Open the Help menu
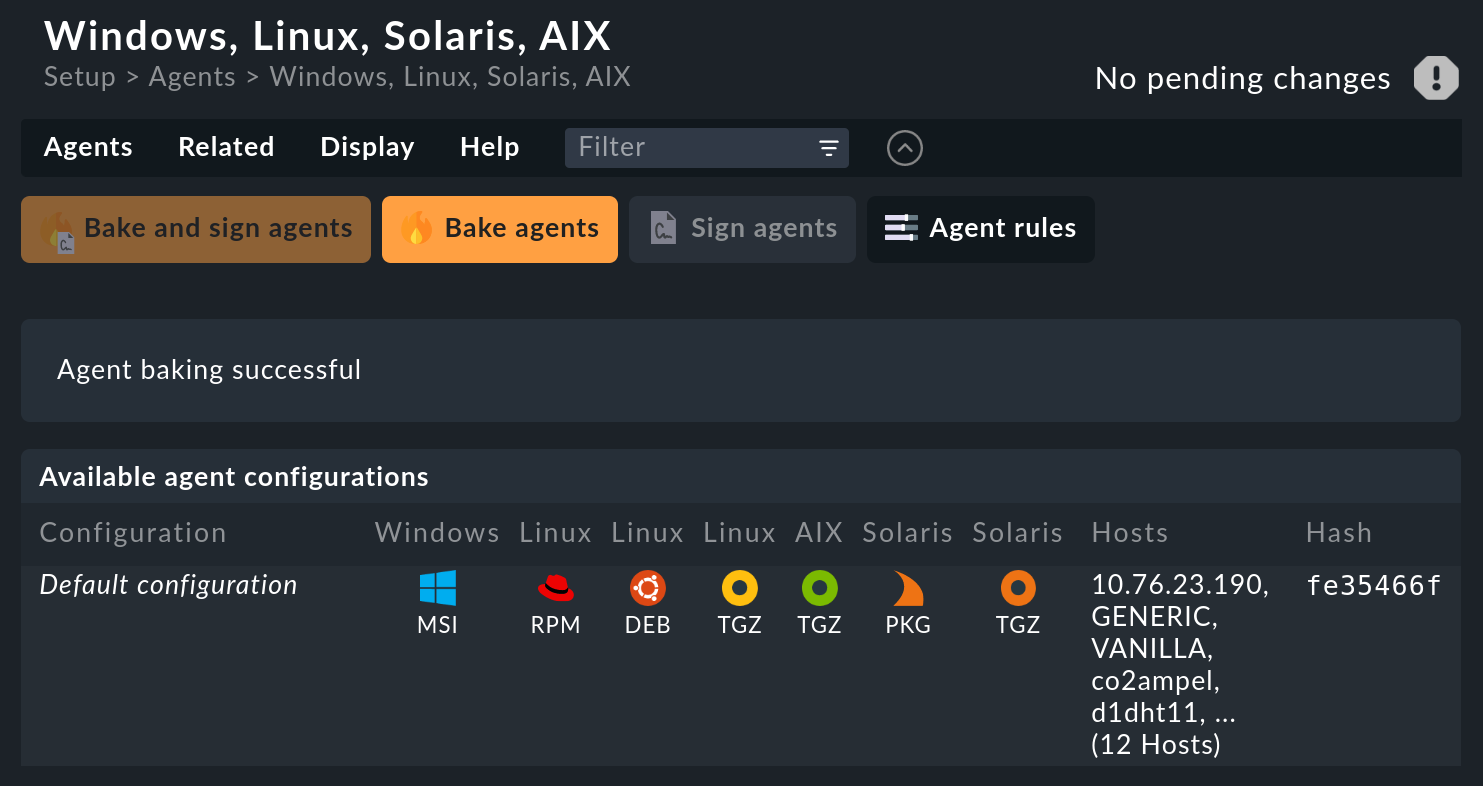The image size is (1483, 786). coord(489,147)
